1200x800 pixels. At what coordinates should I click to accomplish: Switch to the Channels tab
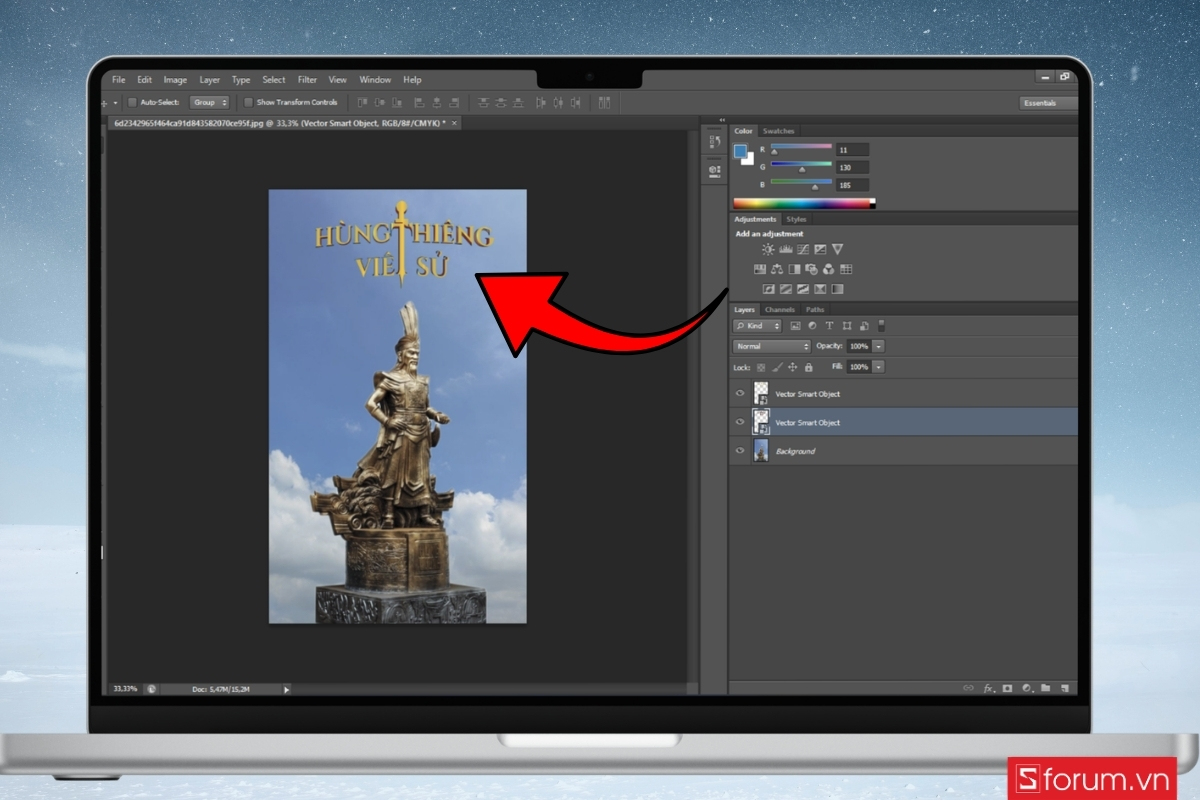pyautogui.click(x=779, y=310)
